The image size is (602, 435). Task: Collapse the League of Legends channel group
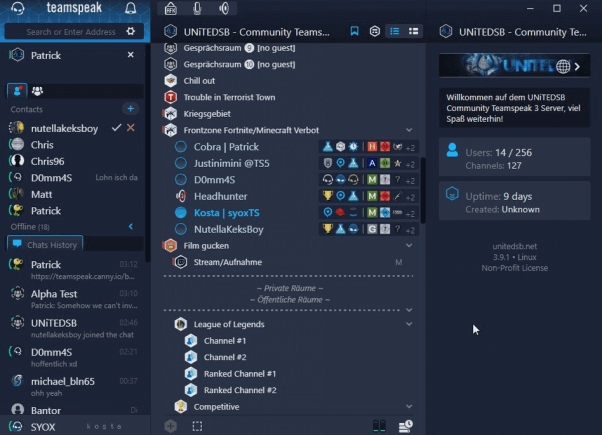(x=409, y=324)
